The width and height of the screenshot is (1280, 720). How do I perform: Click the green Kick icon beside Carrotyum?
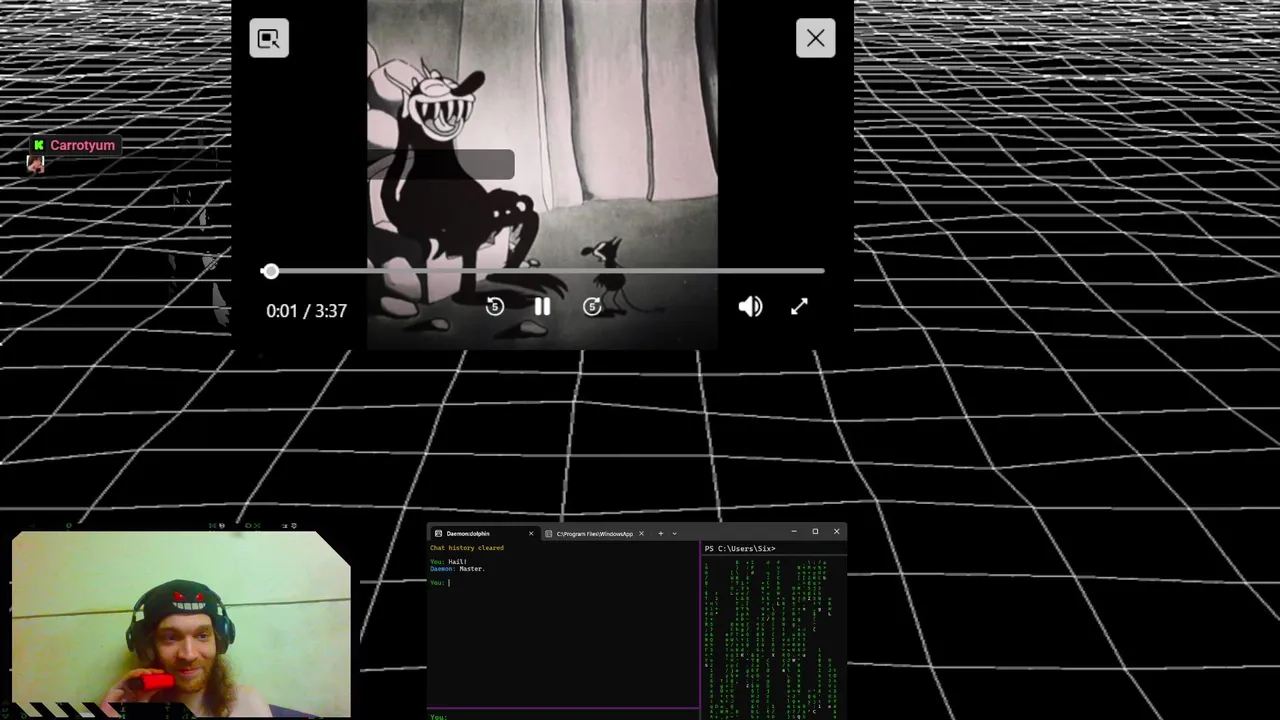pyautogui.click(x=38, y=145)
